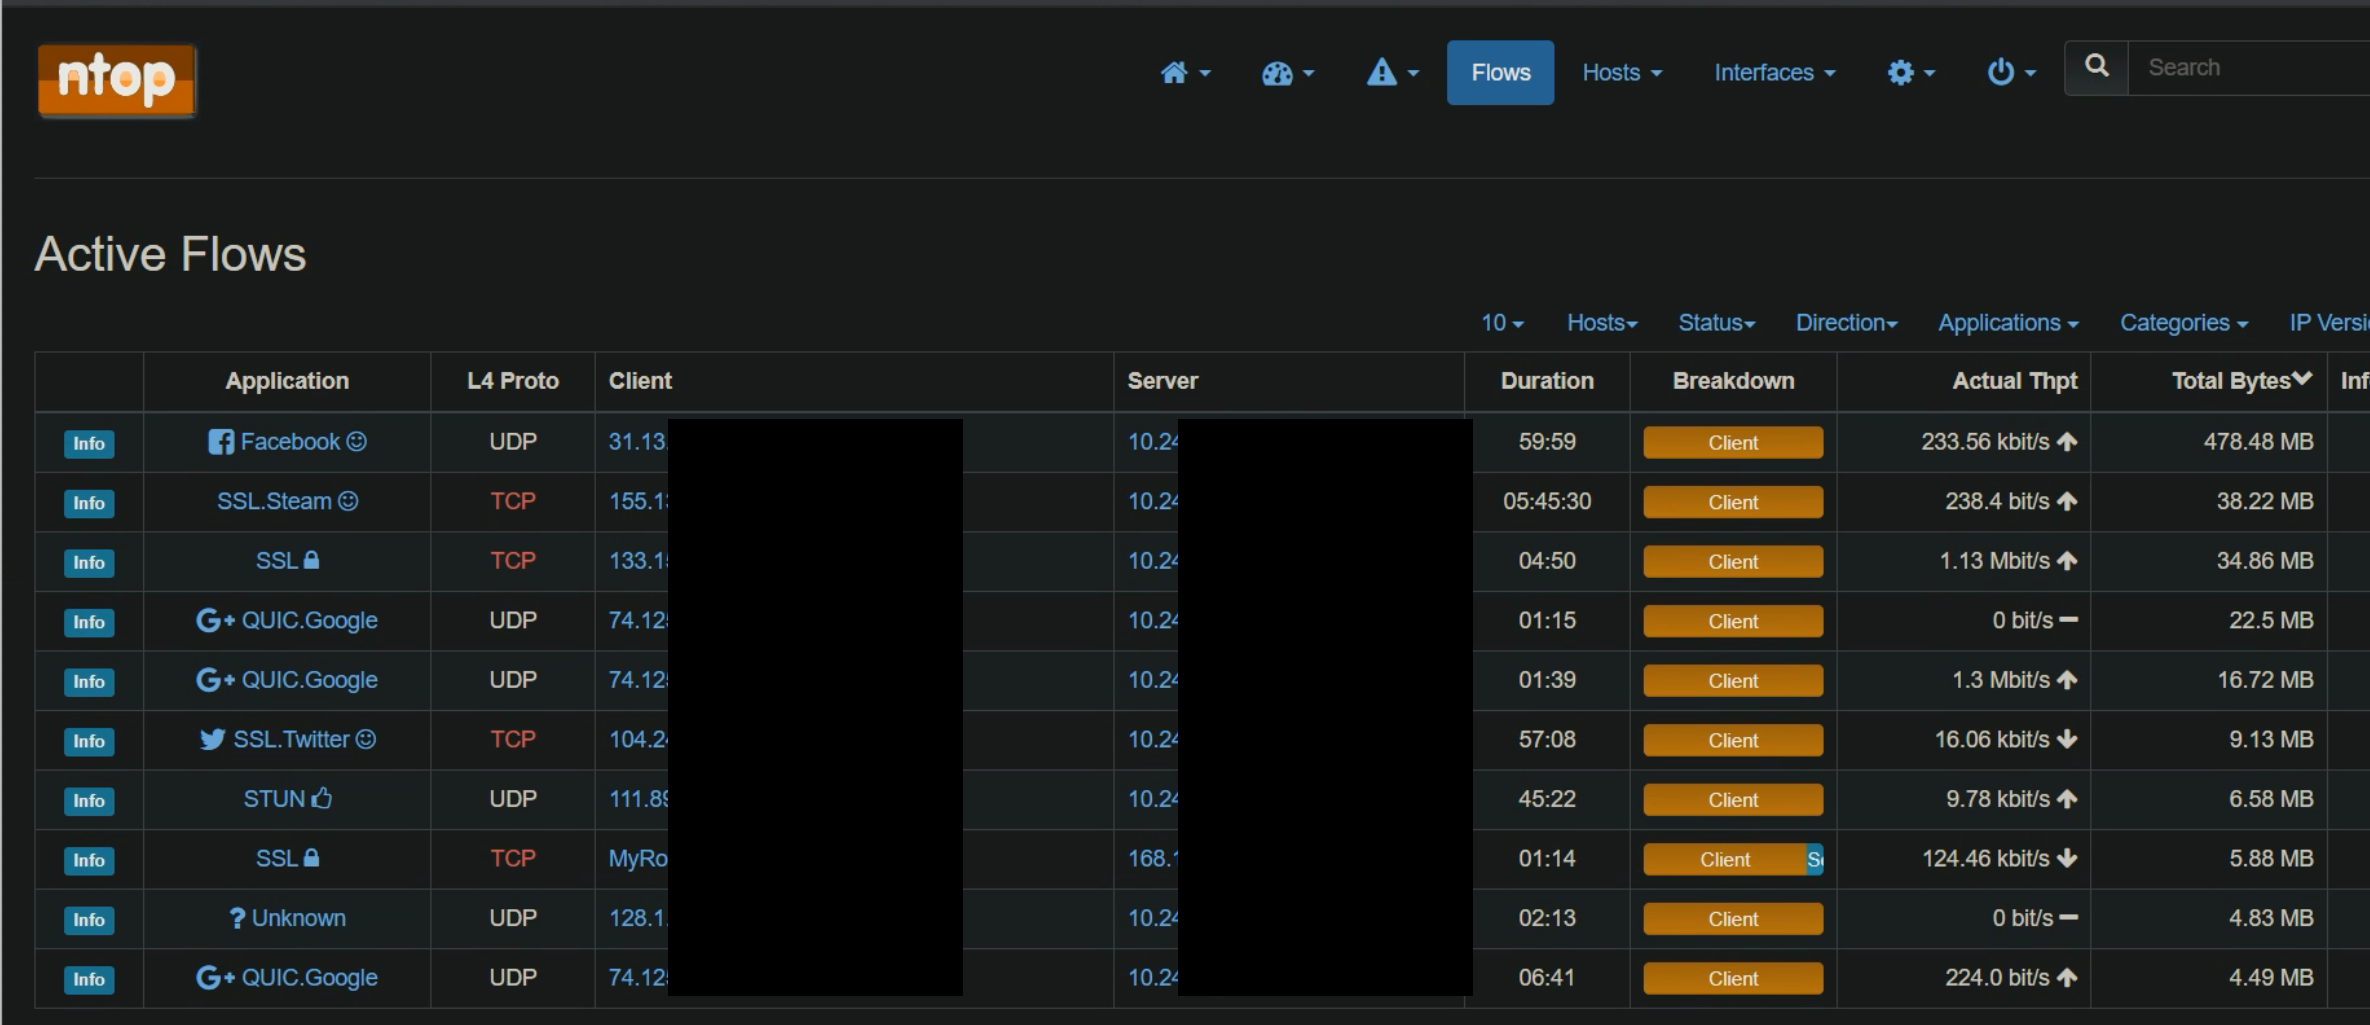Click the Google icon in 22.5 MB row
2370x1025 pixels.
tap(215, 621)
